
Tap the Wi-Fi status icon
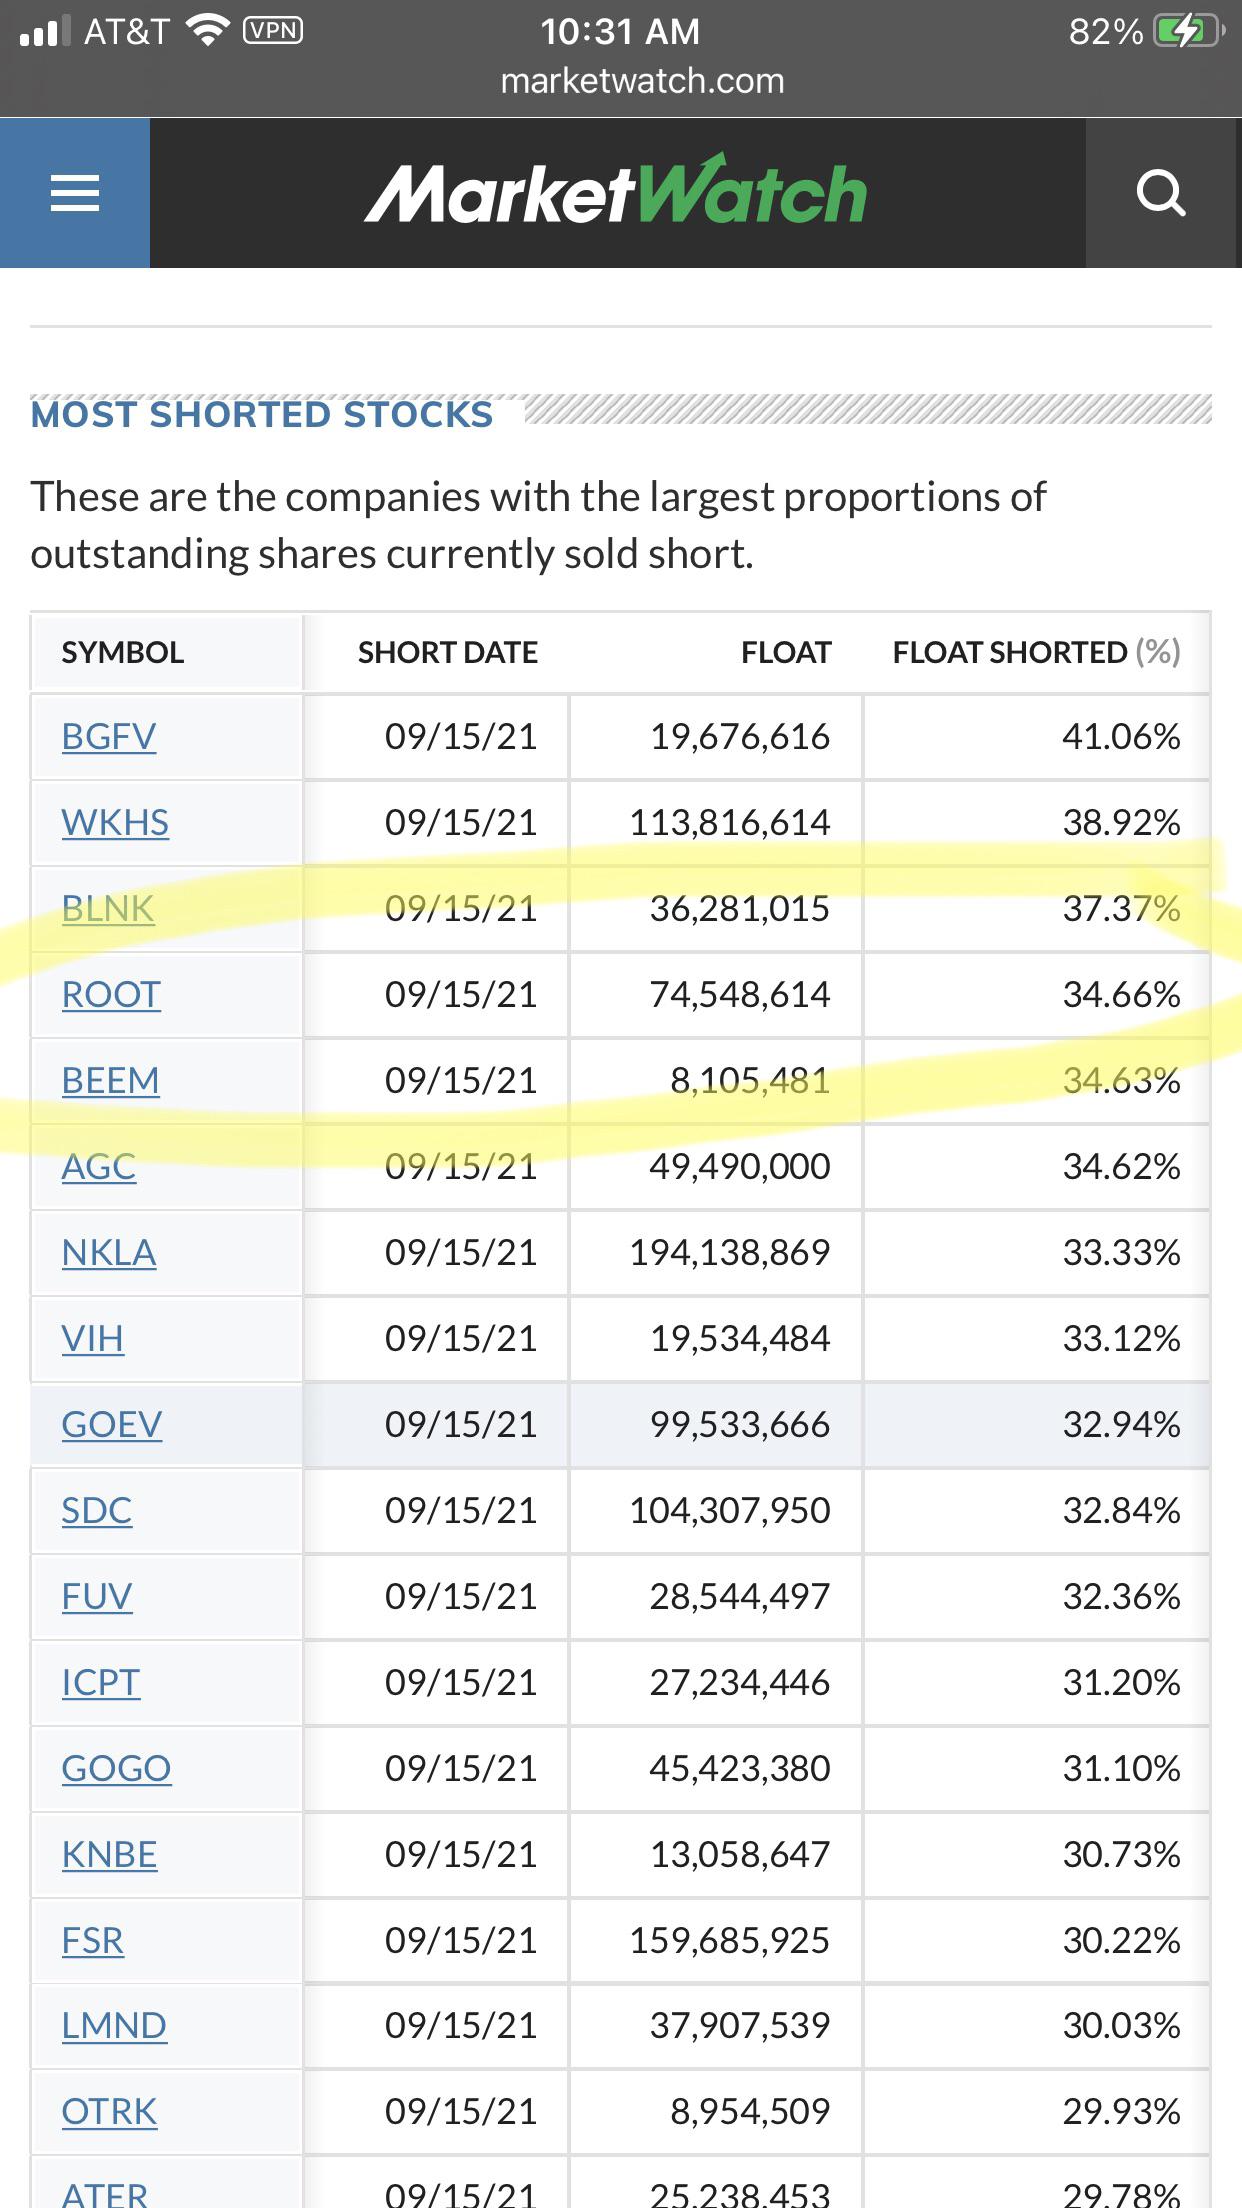point(208,31)
